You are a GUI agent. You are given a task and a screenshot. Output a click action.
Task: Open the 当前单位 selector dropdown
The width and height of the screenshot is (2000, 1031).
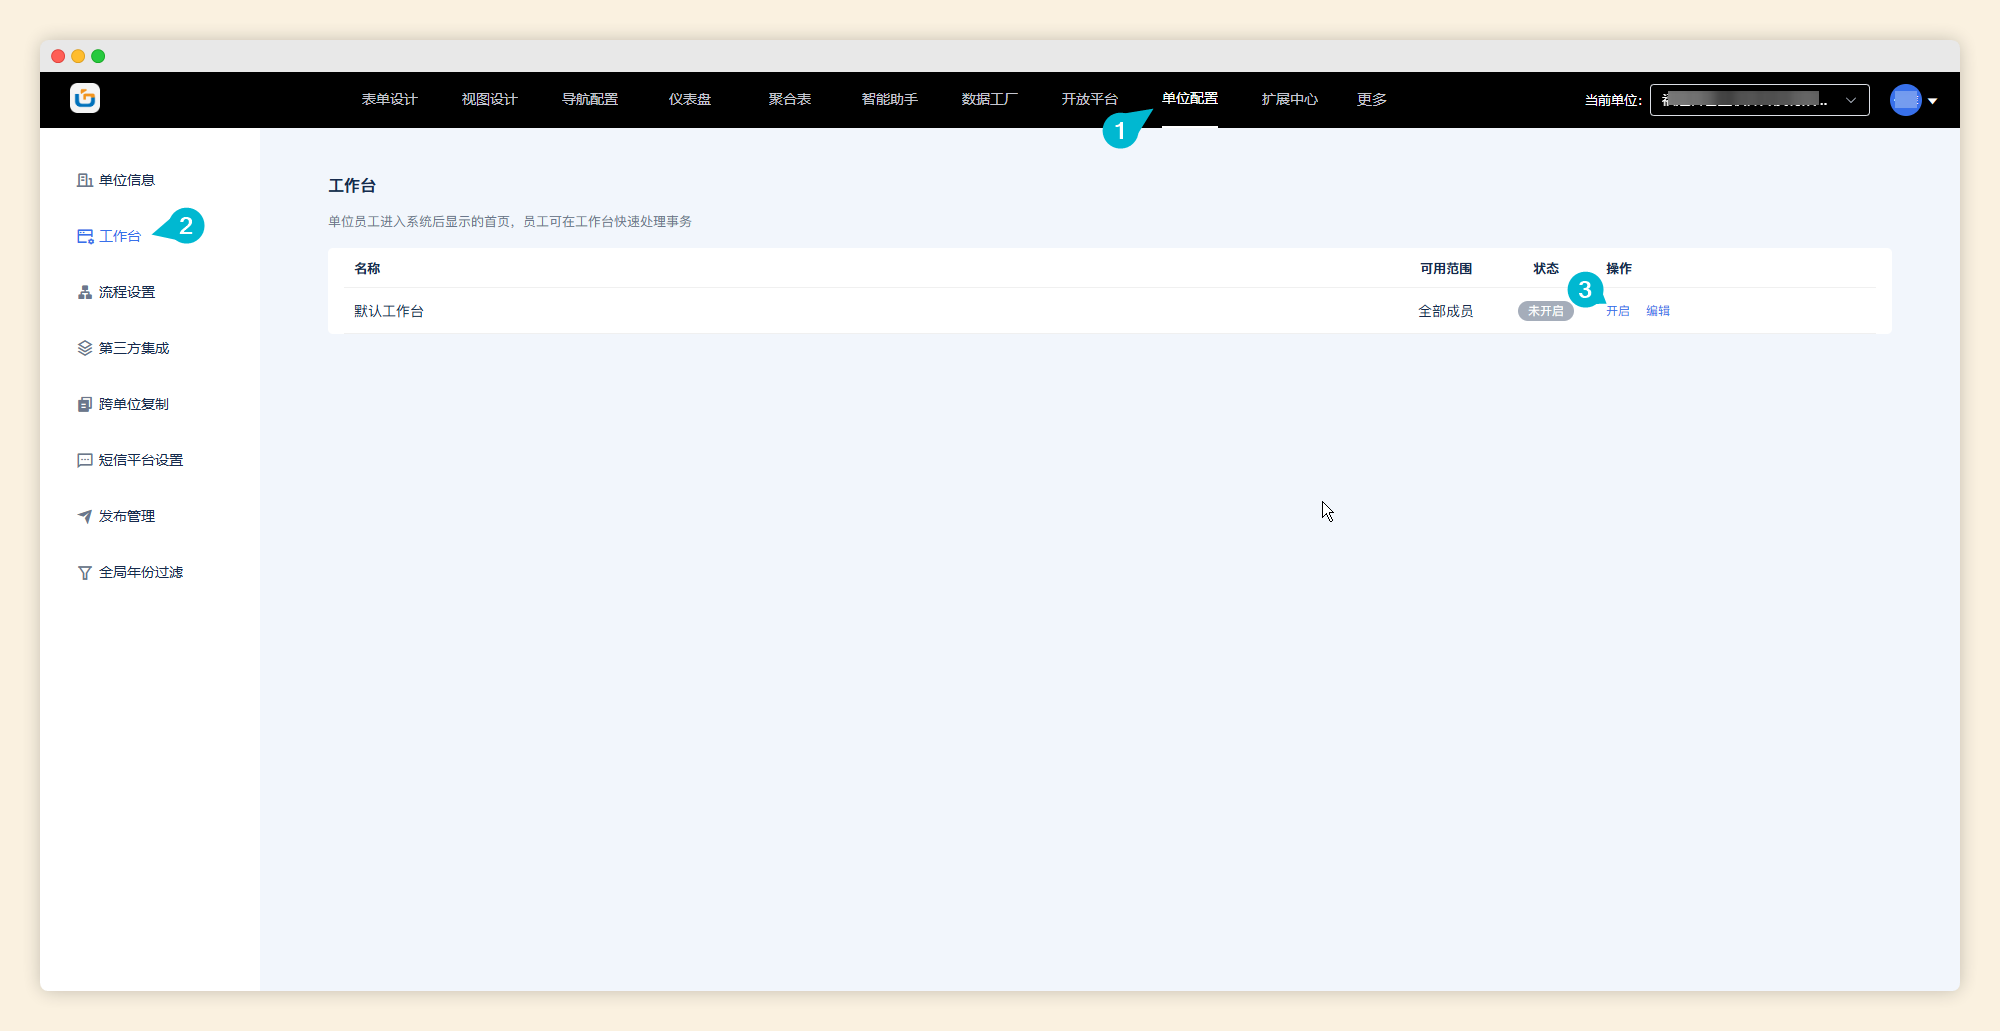pyautogui.click(x=1759, y=100)
